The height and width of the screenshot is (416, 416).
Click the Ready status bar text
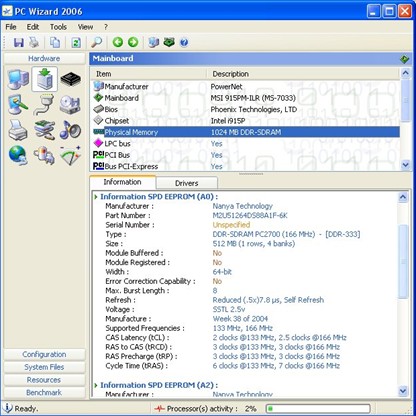pos(26,409)
